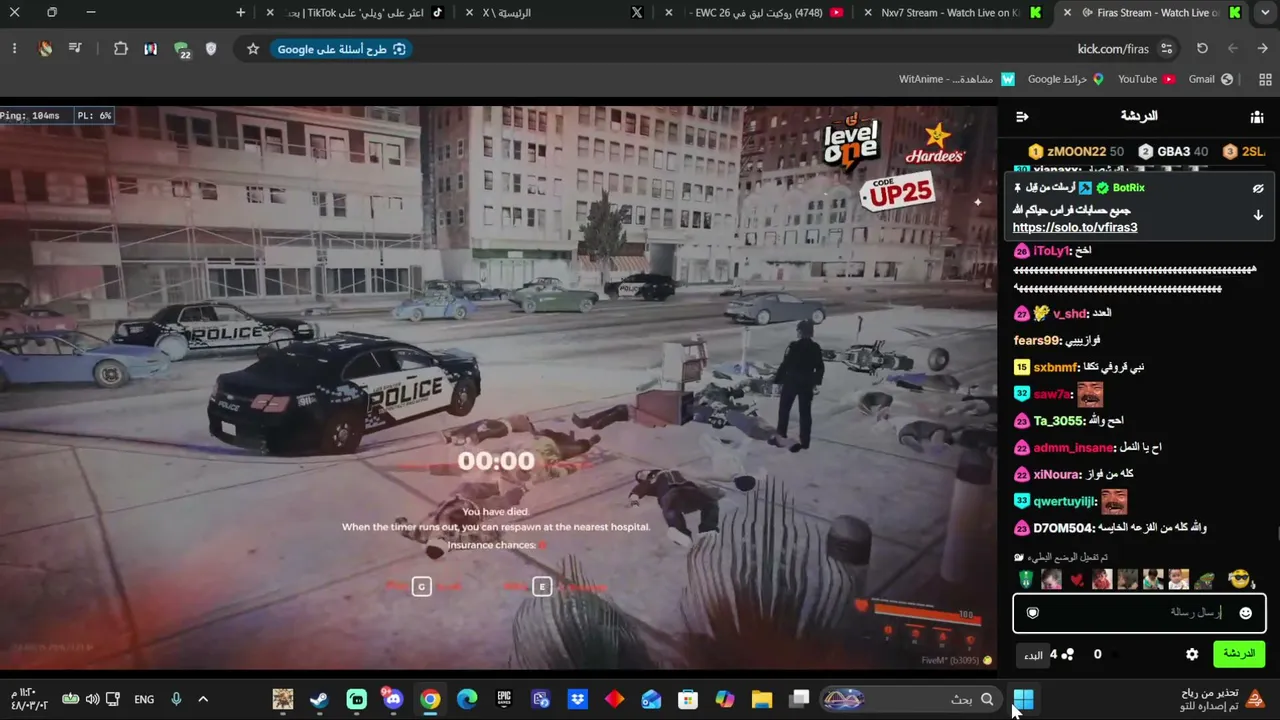The width and height of the screenshot is (1280, 720).
Task: Open the chat users list icon
Action: (1257, 117)
